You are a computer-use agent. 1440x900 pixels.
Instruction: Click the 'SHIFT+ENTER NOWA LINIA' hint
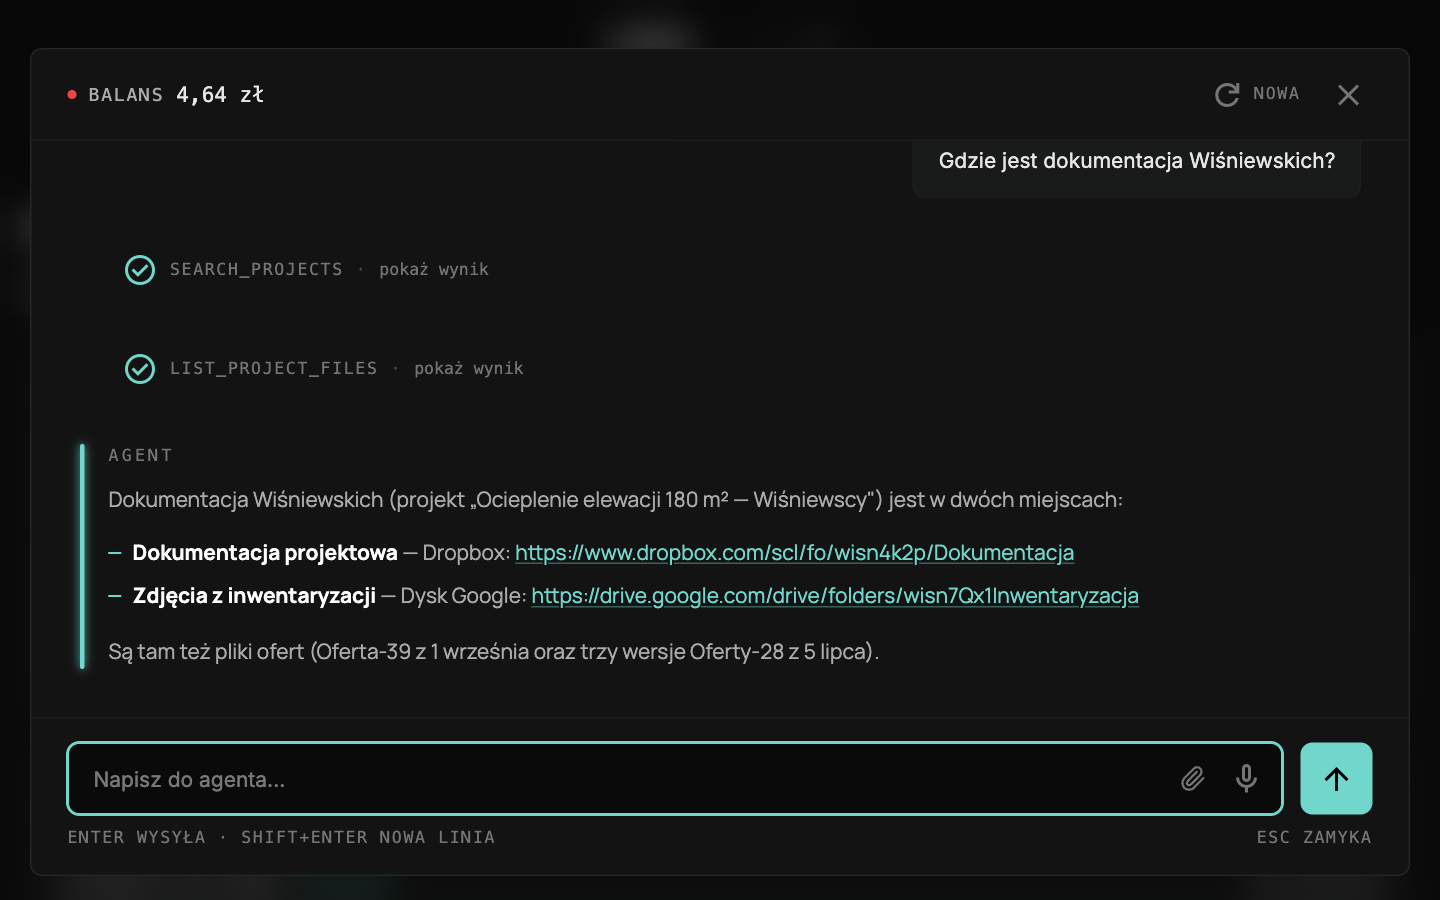pos(368,837)
